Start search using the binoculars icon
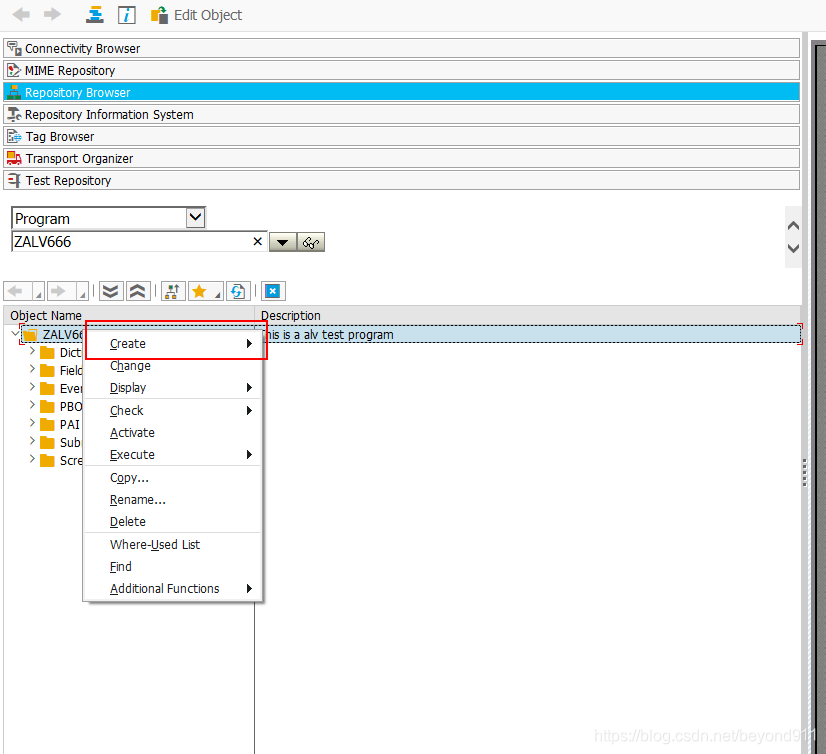826x754 pixels. (x=310, y=241)
